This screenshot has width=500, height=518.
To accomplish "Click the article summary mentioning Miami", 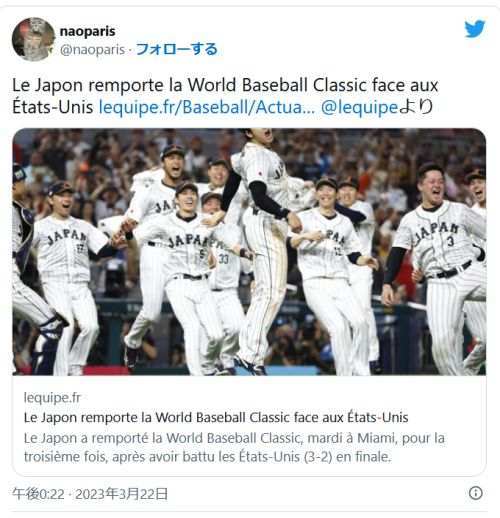I will (x=234, y=447).
